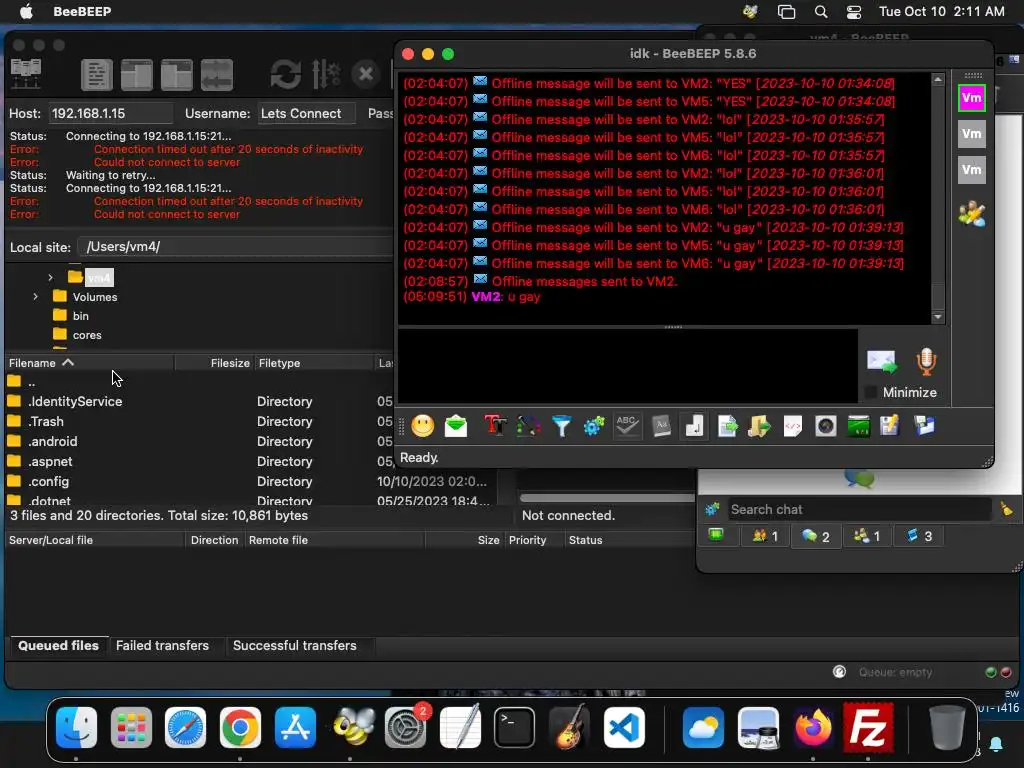Click the camera screenshot icon in chat toolbar
Viewport: 1024px width, 768px height.
[825, 426]
